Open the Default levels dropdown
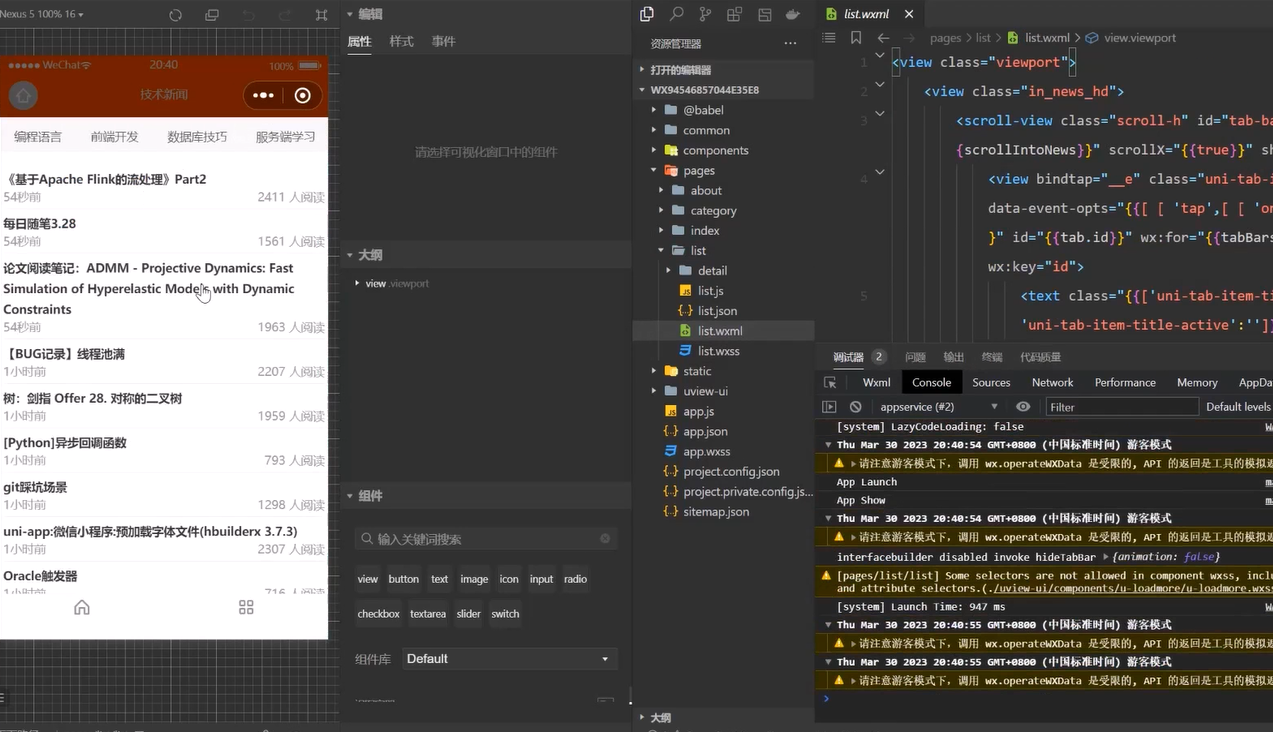The image size is (1273, 732). coord(1238,407)
